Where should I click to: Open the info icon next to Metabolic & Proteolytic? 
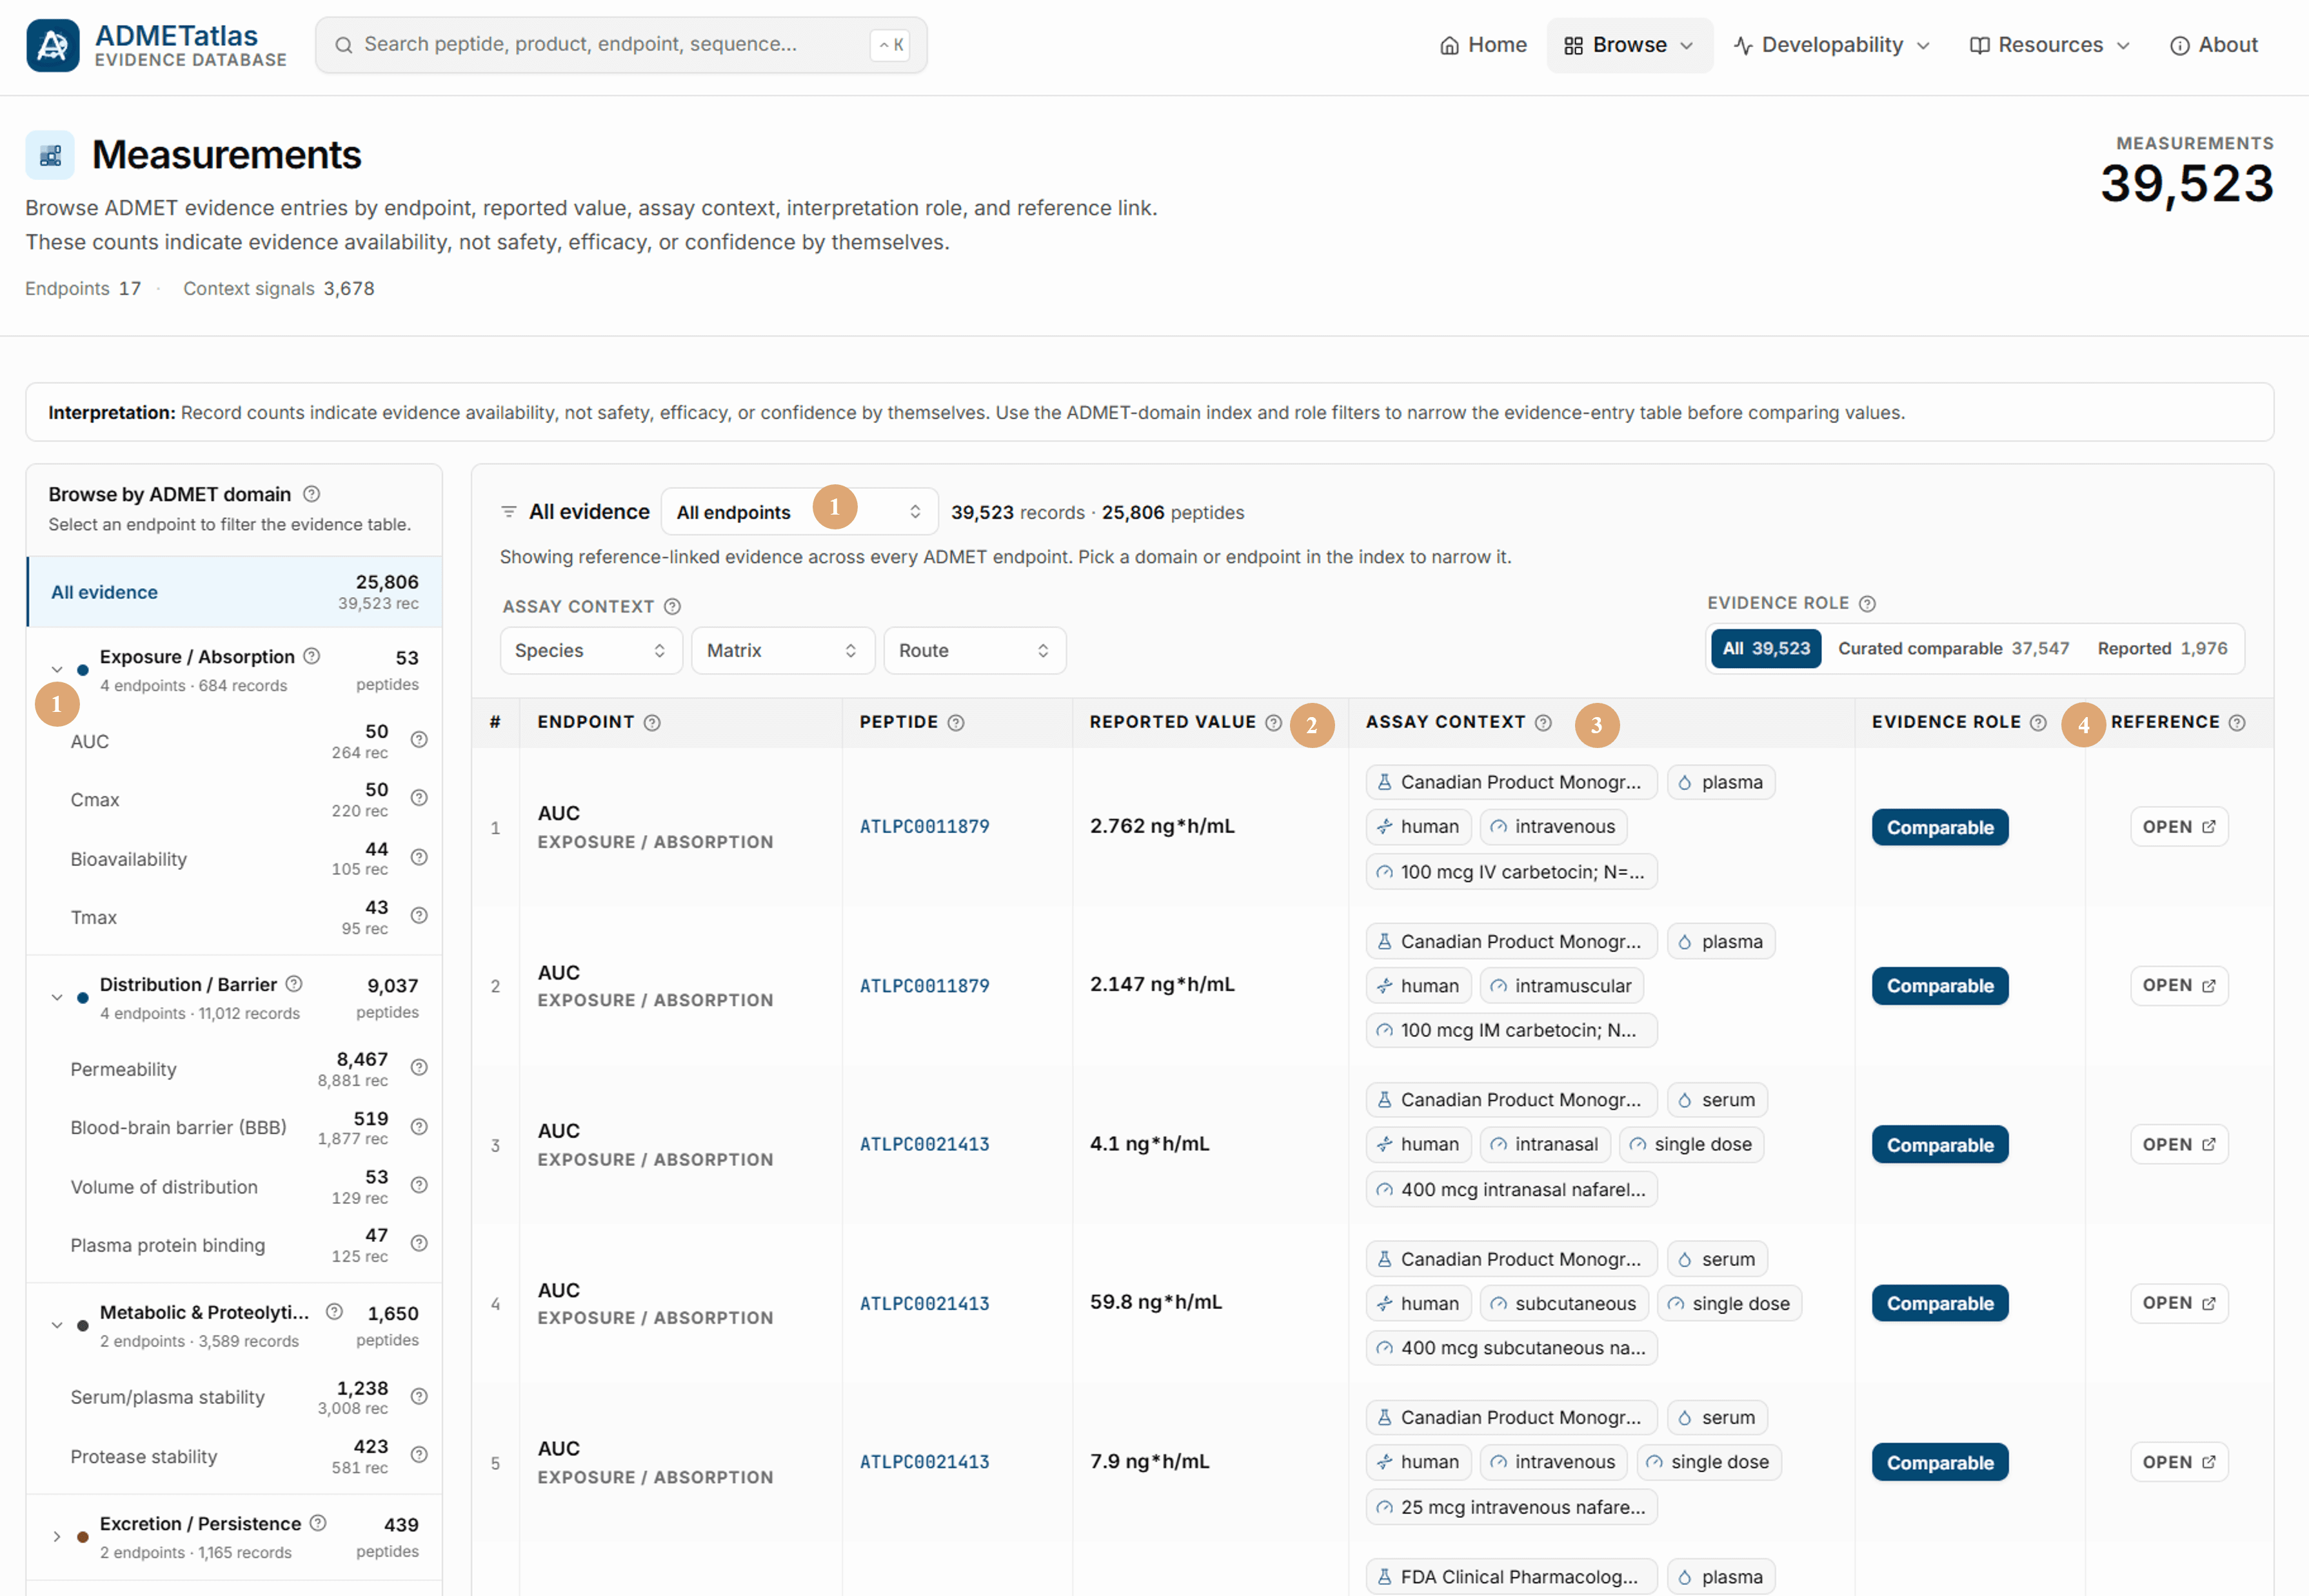[x=335, y=1312]
